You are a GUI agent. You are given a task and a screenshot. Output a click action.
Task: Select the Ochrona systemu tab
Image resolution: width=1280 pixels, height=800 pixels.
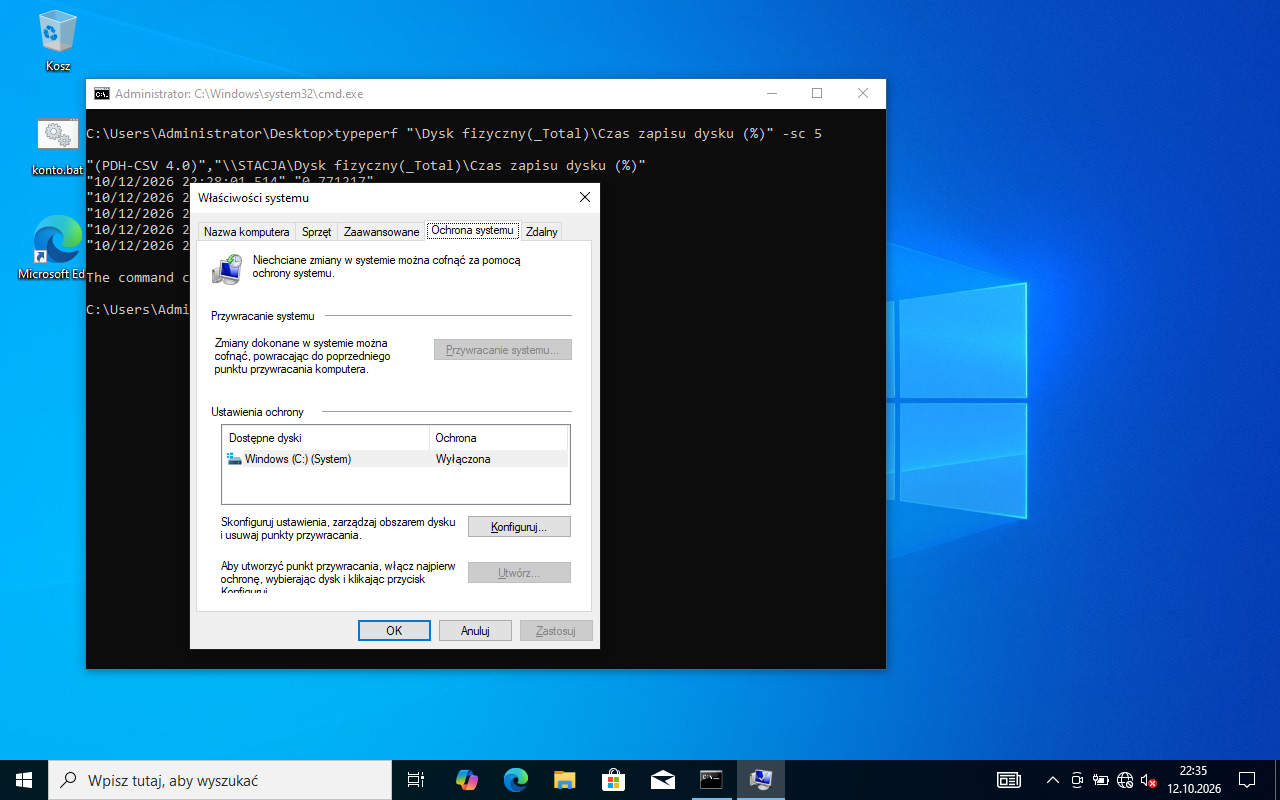pyautogui.click(x=472, y=230)
